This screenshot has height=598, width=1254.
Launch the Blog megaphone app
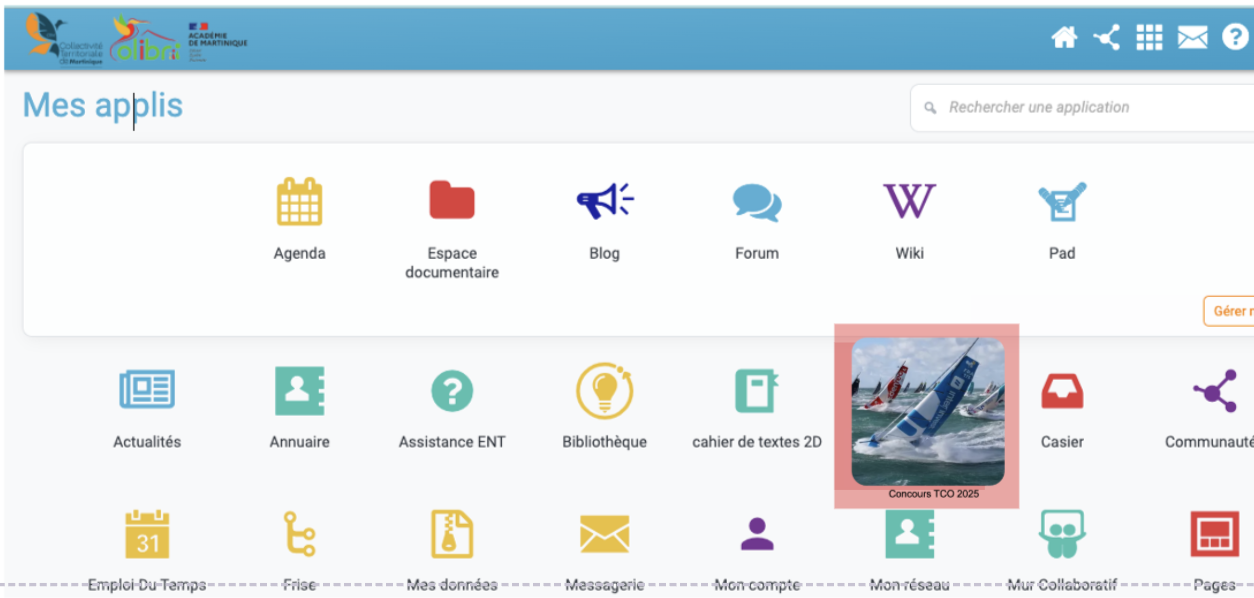(604, 202)
